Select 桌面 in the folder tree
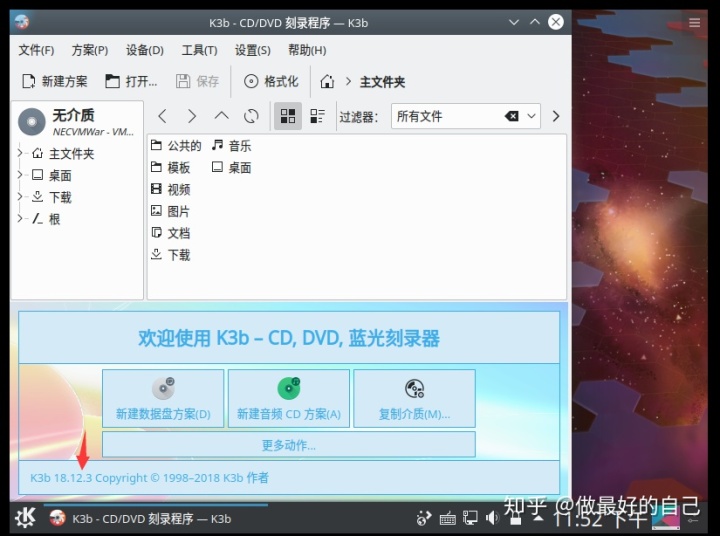 (x=51, y=175)
